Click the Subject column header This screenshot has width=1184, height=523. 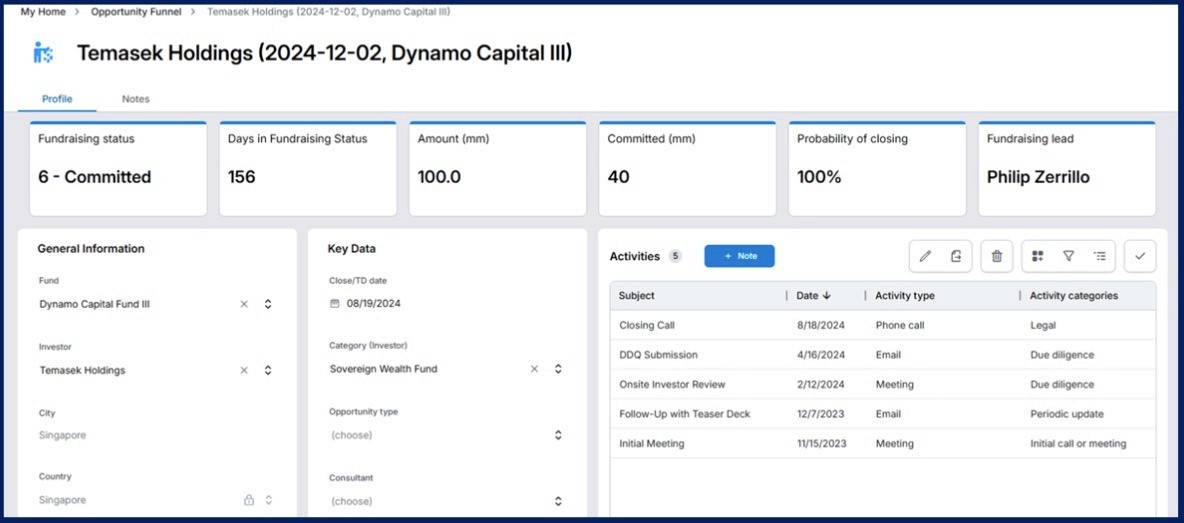[x=637, y=296]
